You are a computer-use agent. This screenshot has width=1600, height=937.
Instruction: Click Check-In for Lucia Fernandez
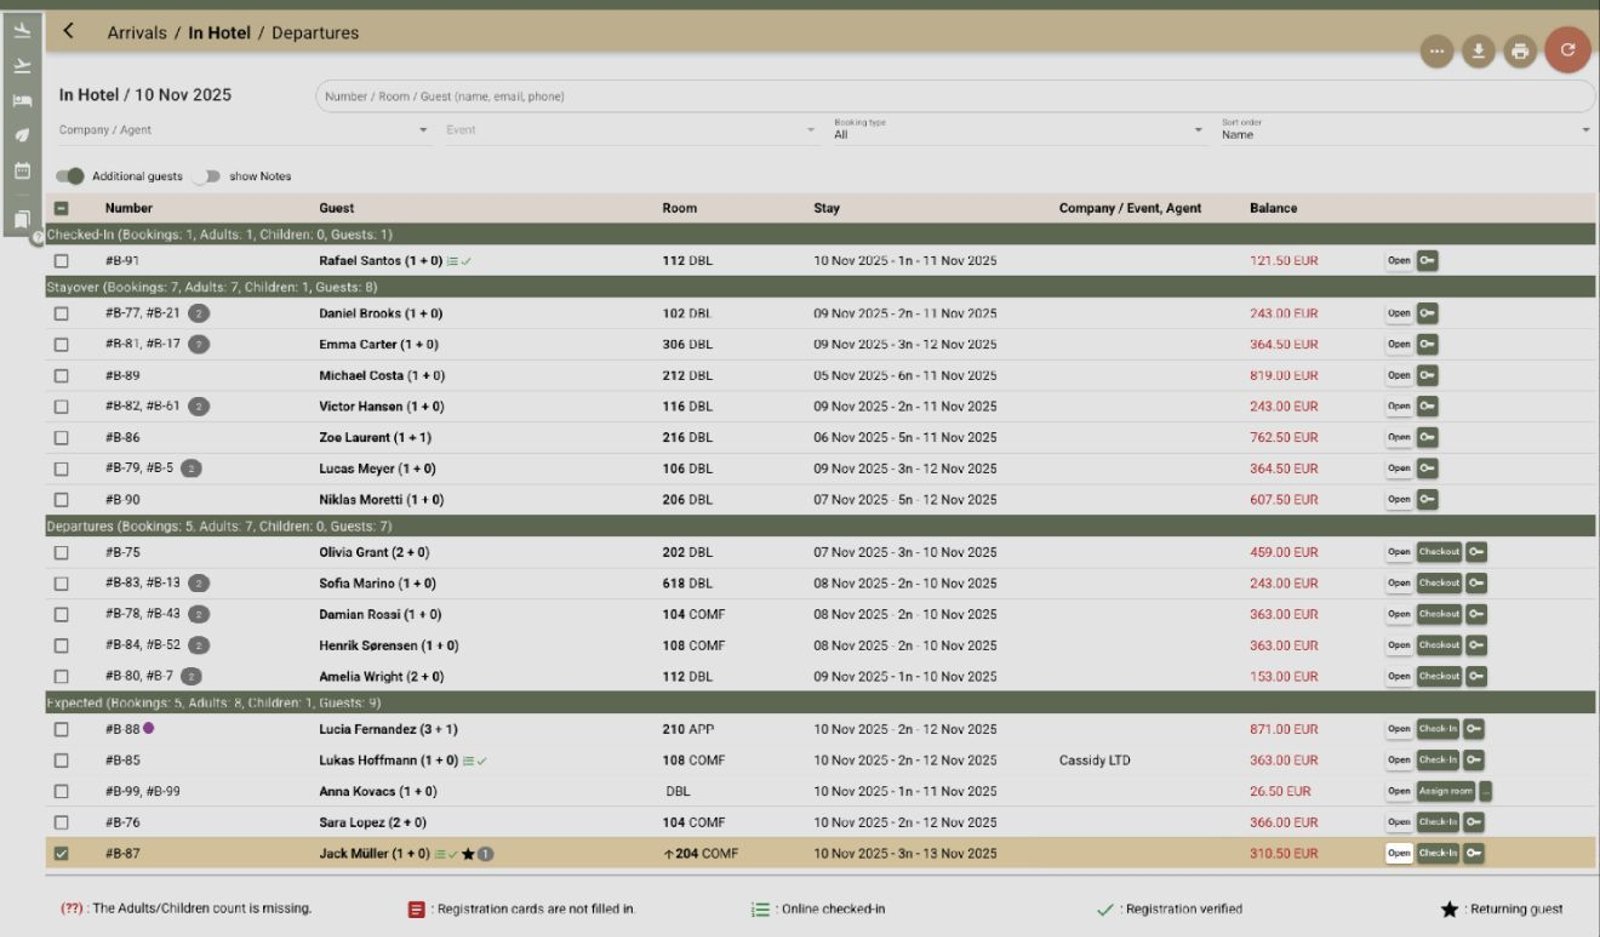click(x=1438, y=729)
